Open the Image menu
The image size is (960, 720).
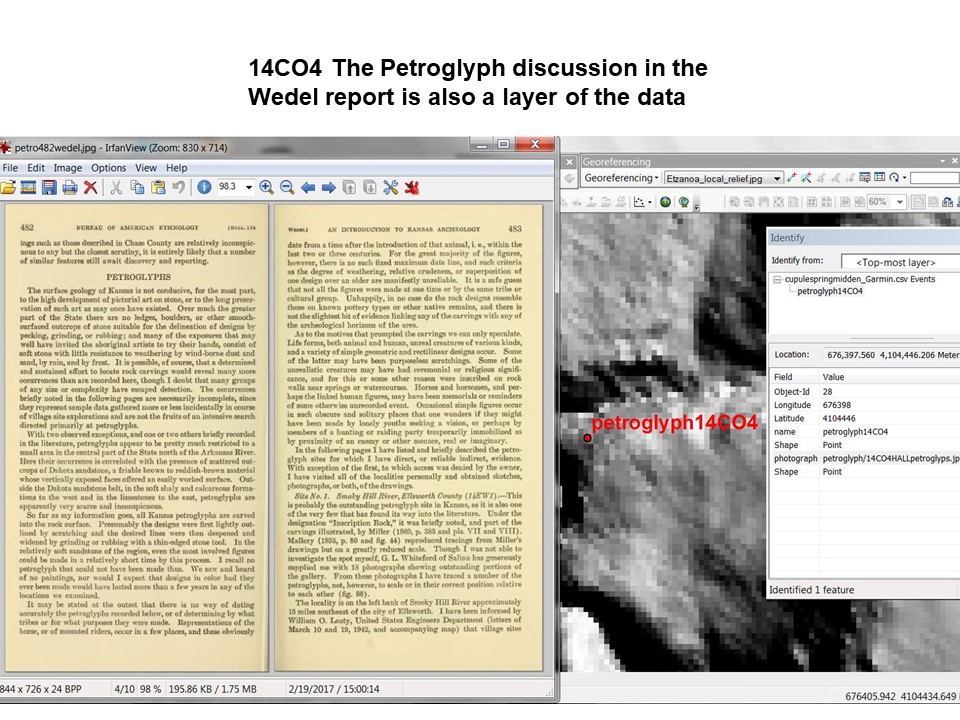(68, 168)
